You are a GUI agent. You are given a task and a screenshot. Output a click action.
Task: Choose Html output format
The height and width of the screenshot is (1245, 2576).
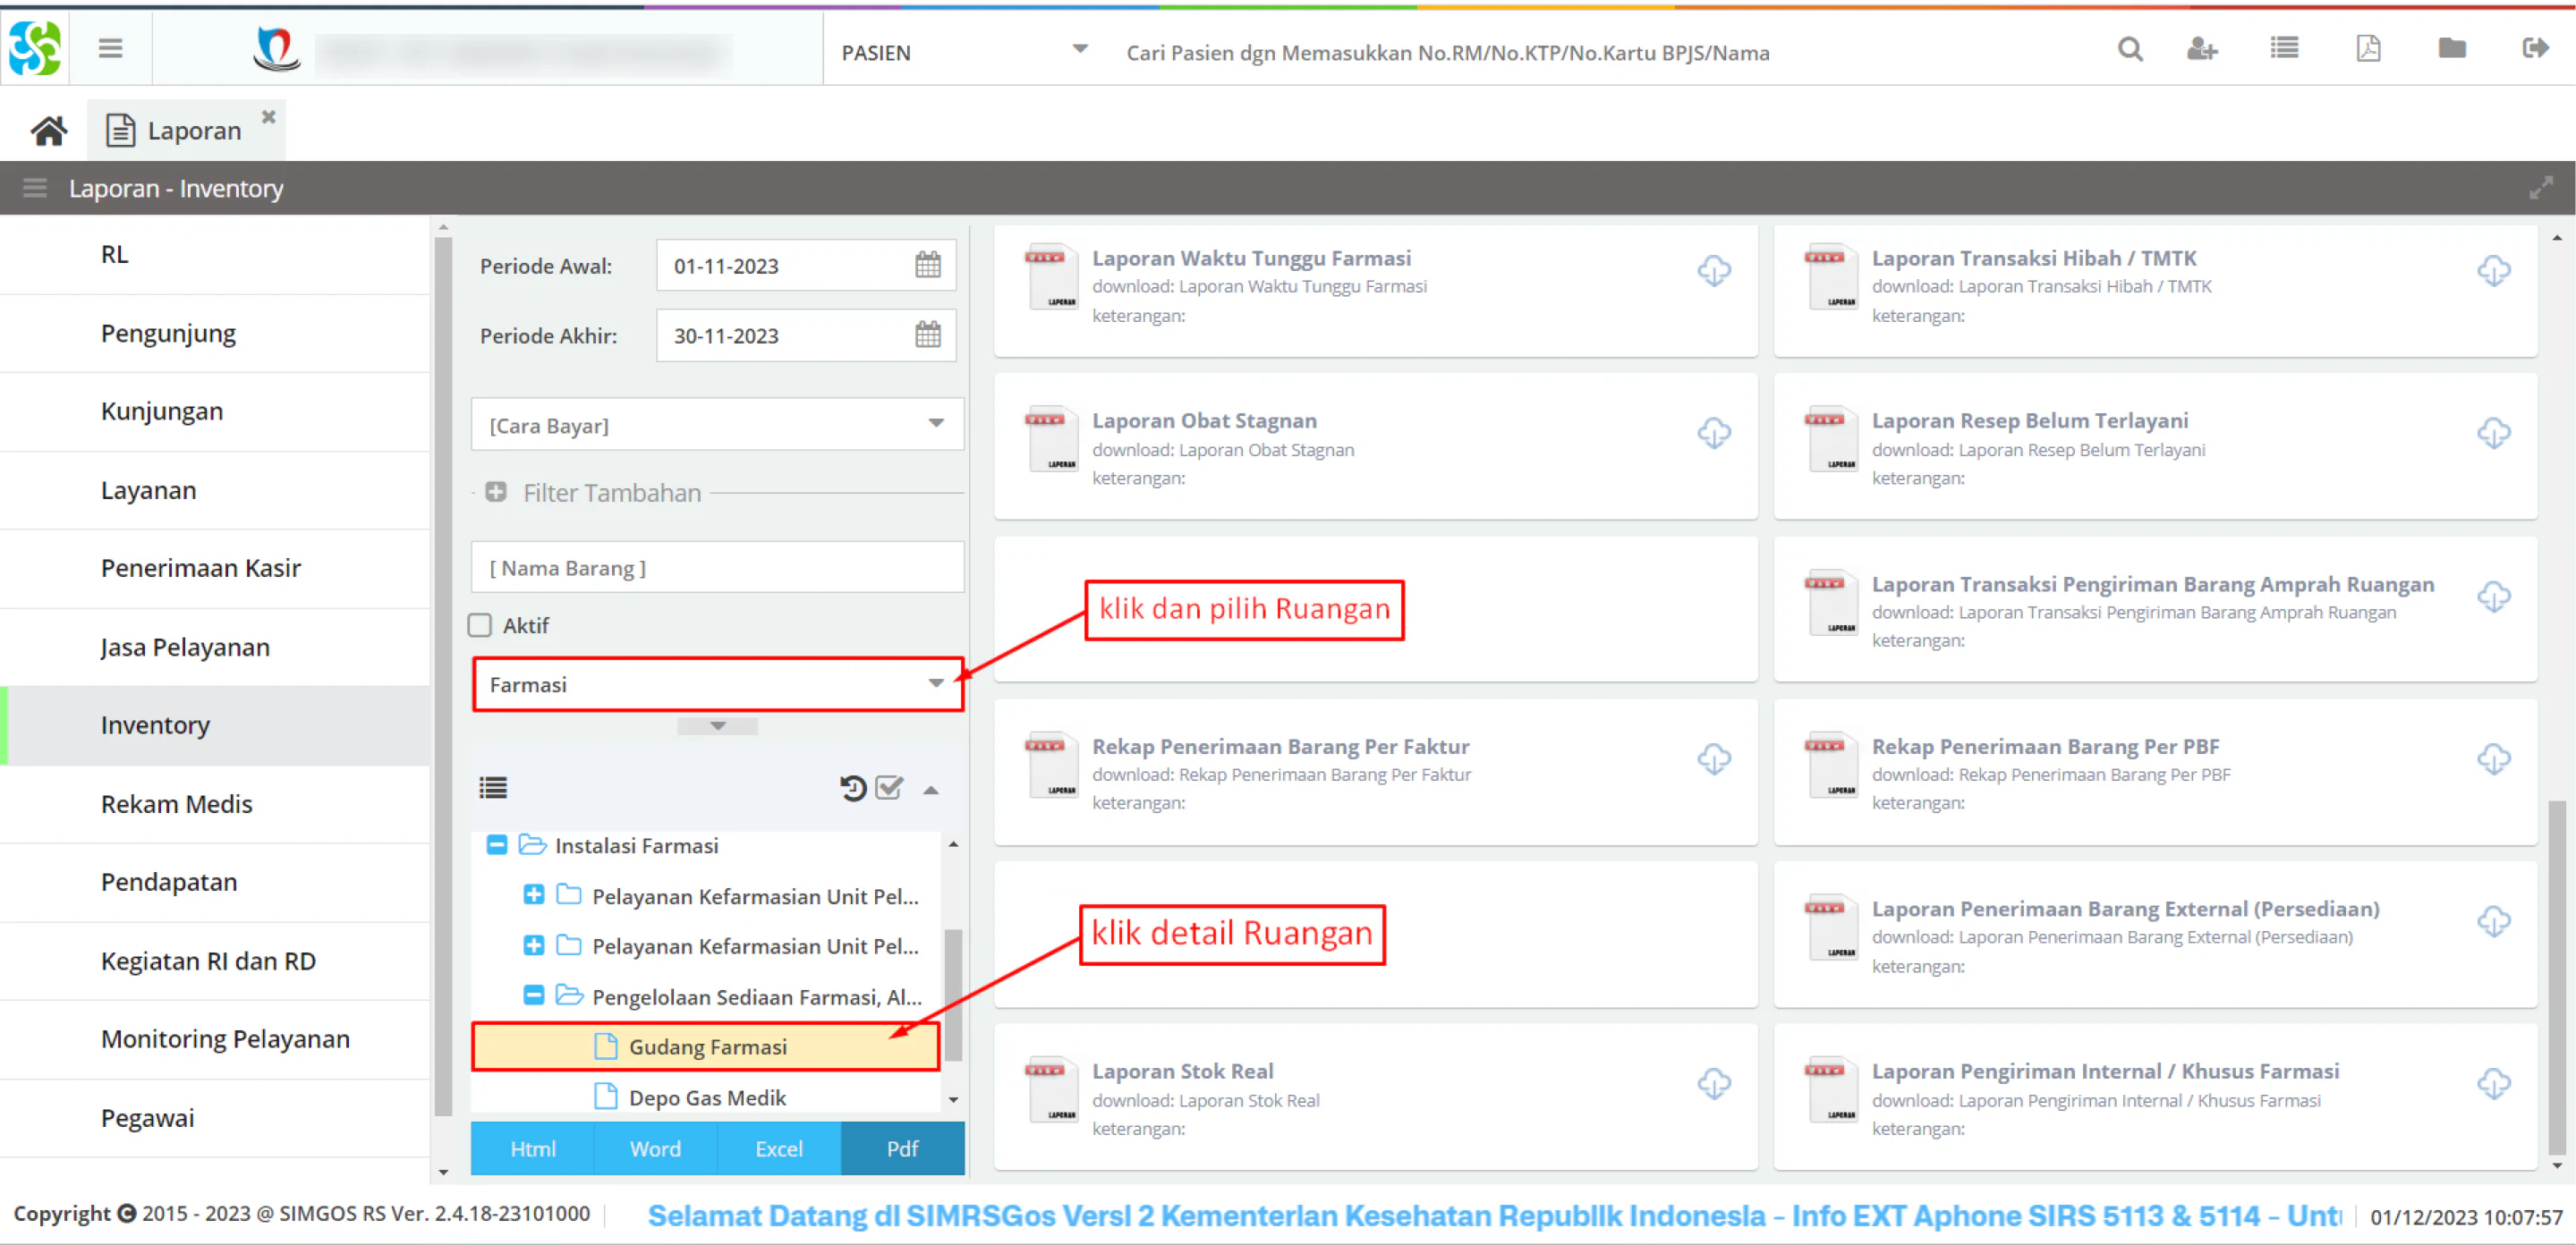pyautogui.click(x=532, y=1149)
